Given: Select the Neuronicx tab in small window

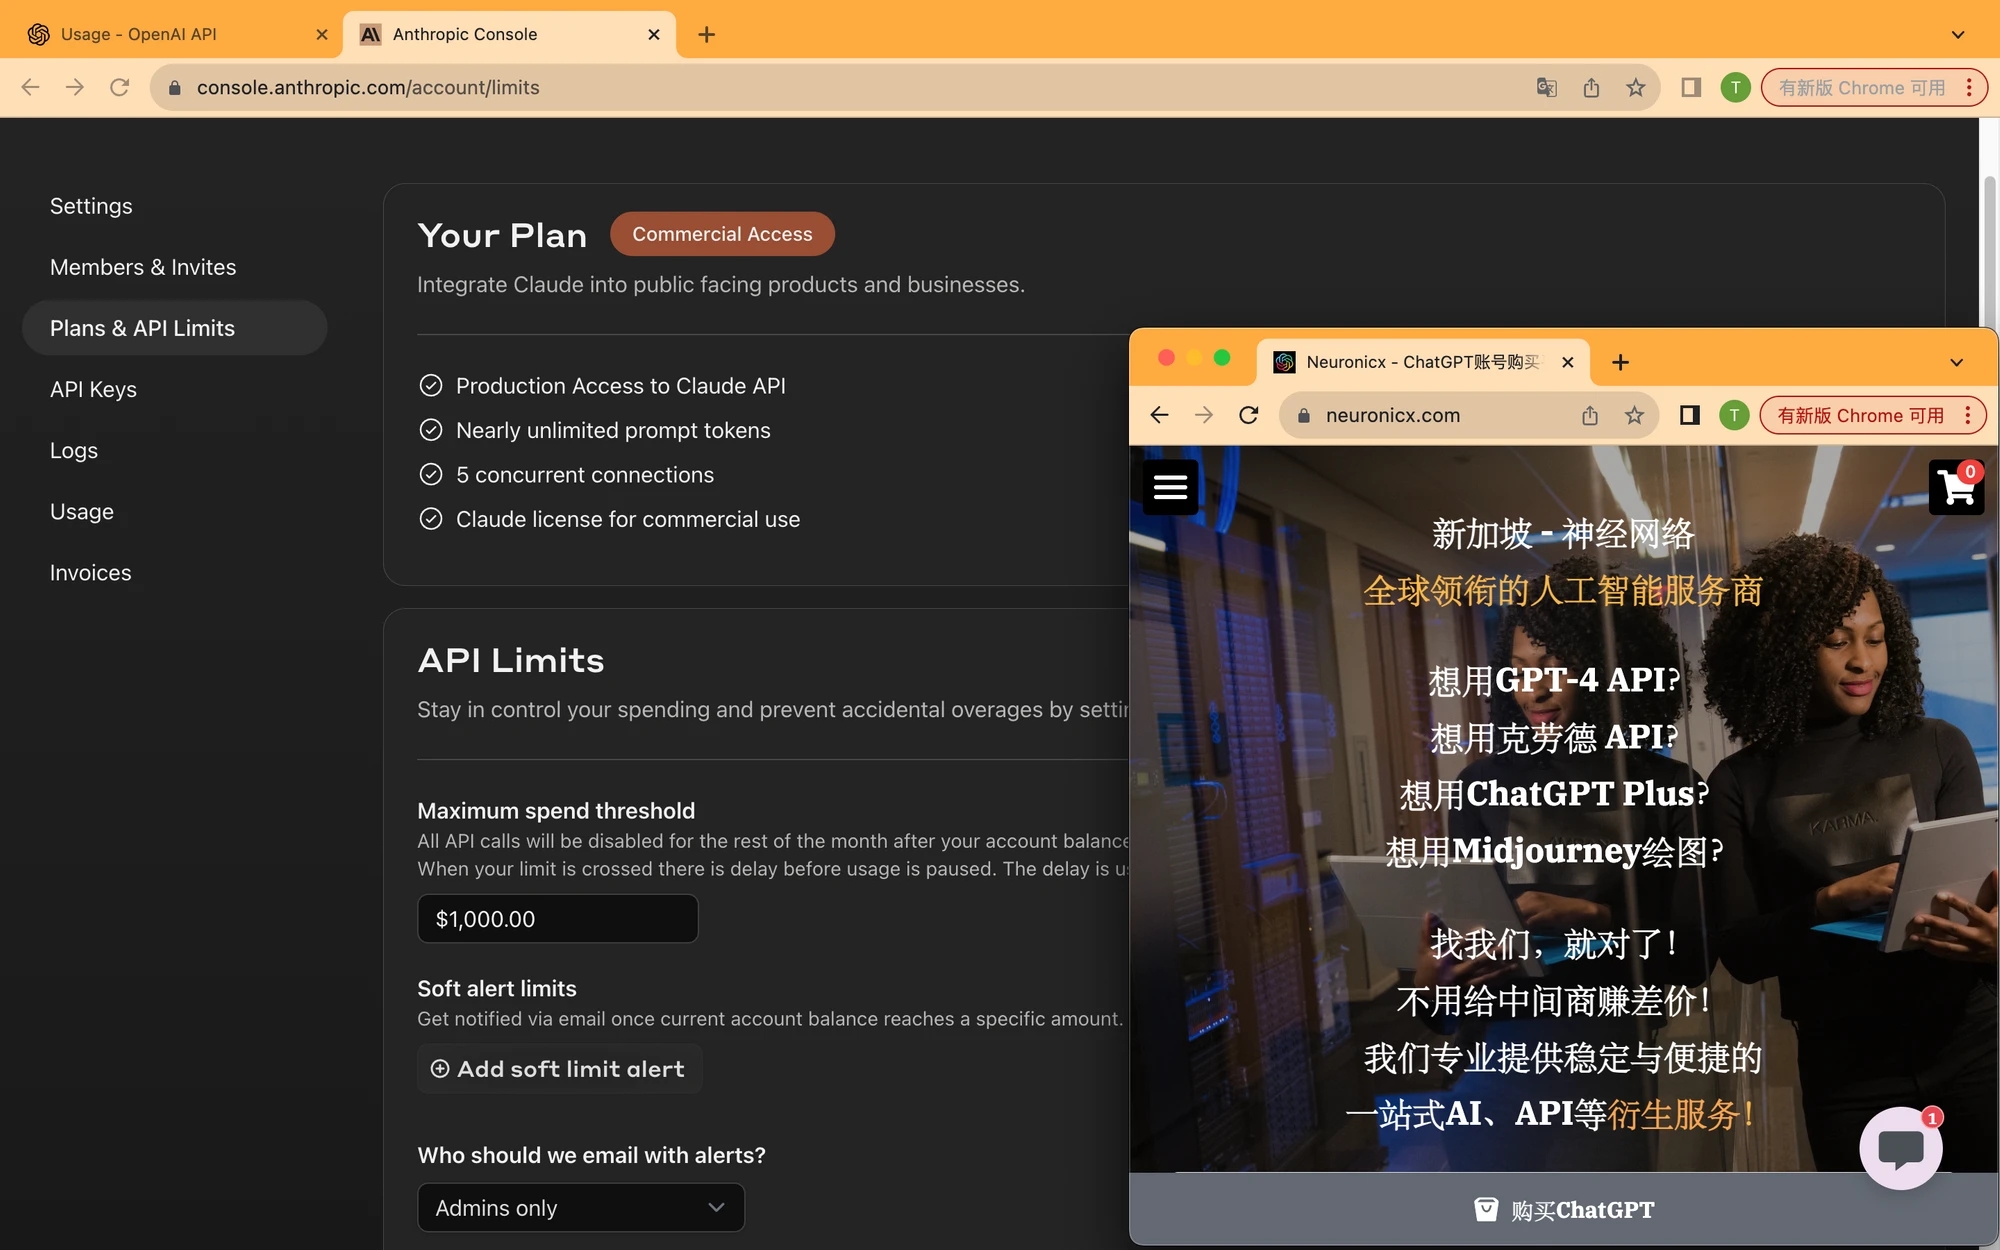Looking at the screenshot, I should [x=1420, y=362].
